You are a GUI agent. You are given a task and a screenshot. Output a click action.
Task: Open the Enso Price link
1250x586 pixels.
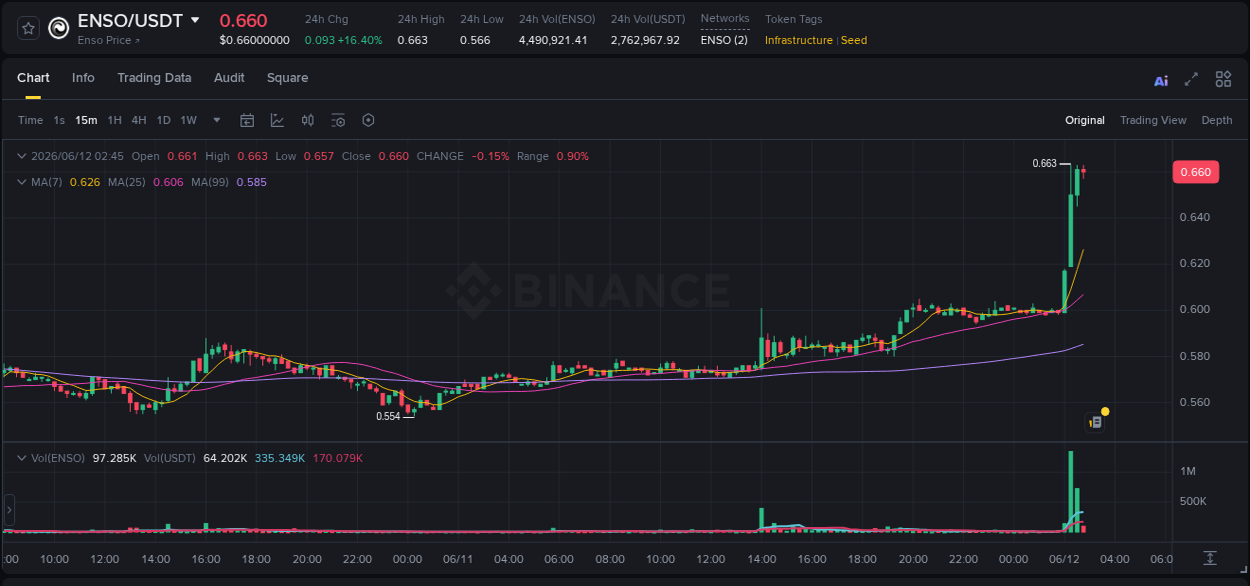tap(109, 41)
